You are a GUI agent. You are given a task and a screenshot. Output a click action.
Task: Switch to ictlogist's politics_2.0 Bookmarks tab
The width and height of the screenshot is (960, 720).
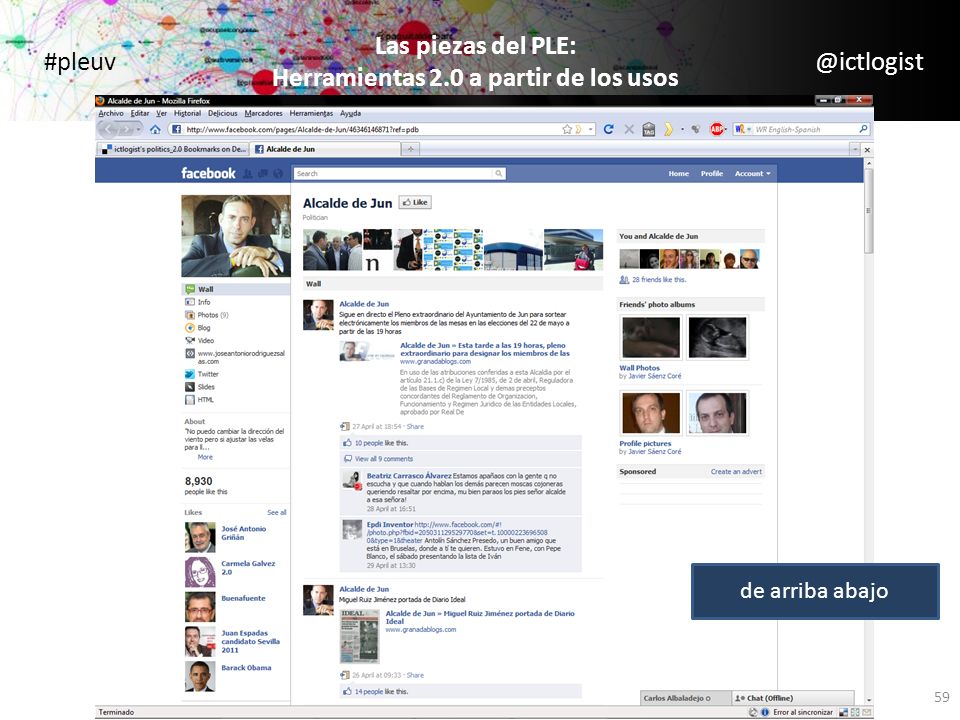click(x=174, y=149)
